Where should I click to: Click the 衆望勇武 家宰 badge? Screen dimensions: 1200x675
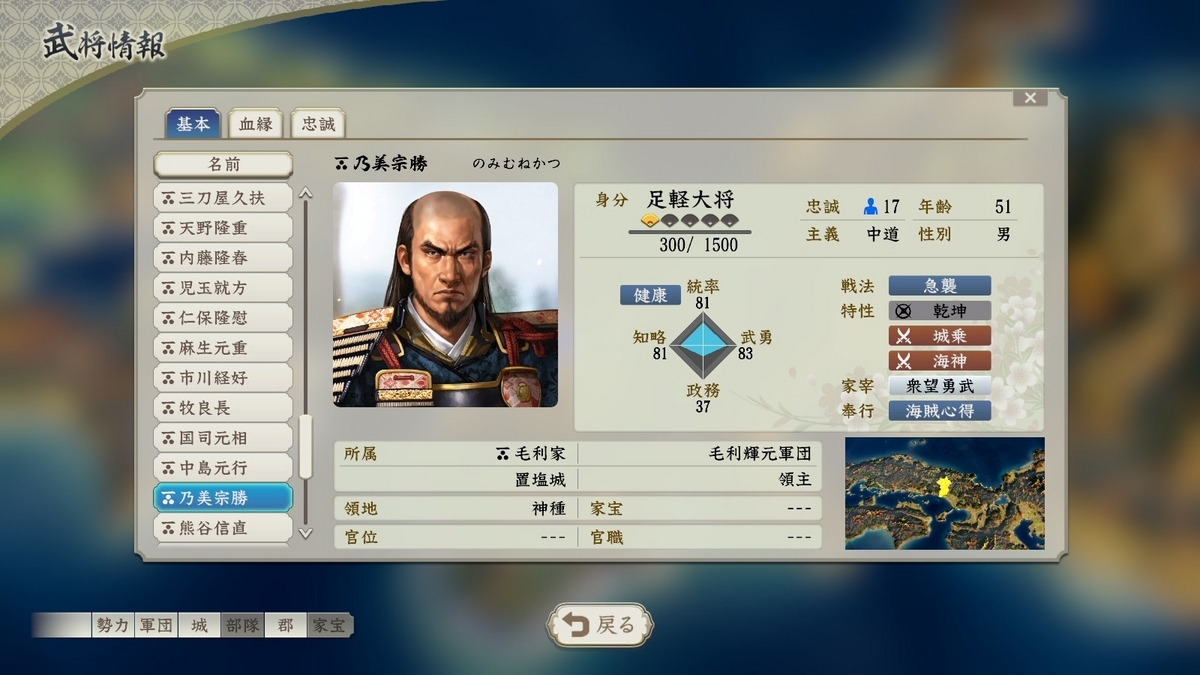click(x=939, y=386)
